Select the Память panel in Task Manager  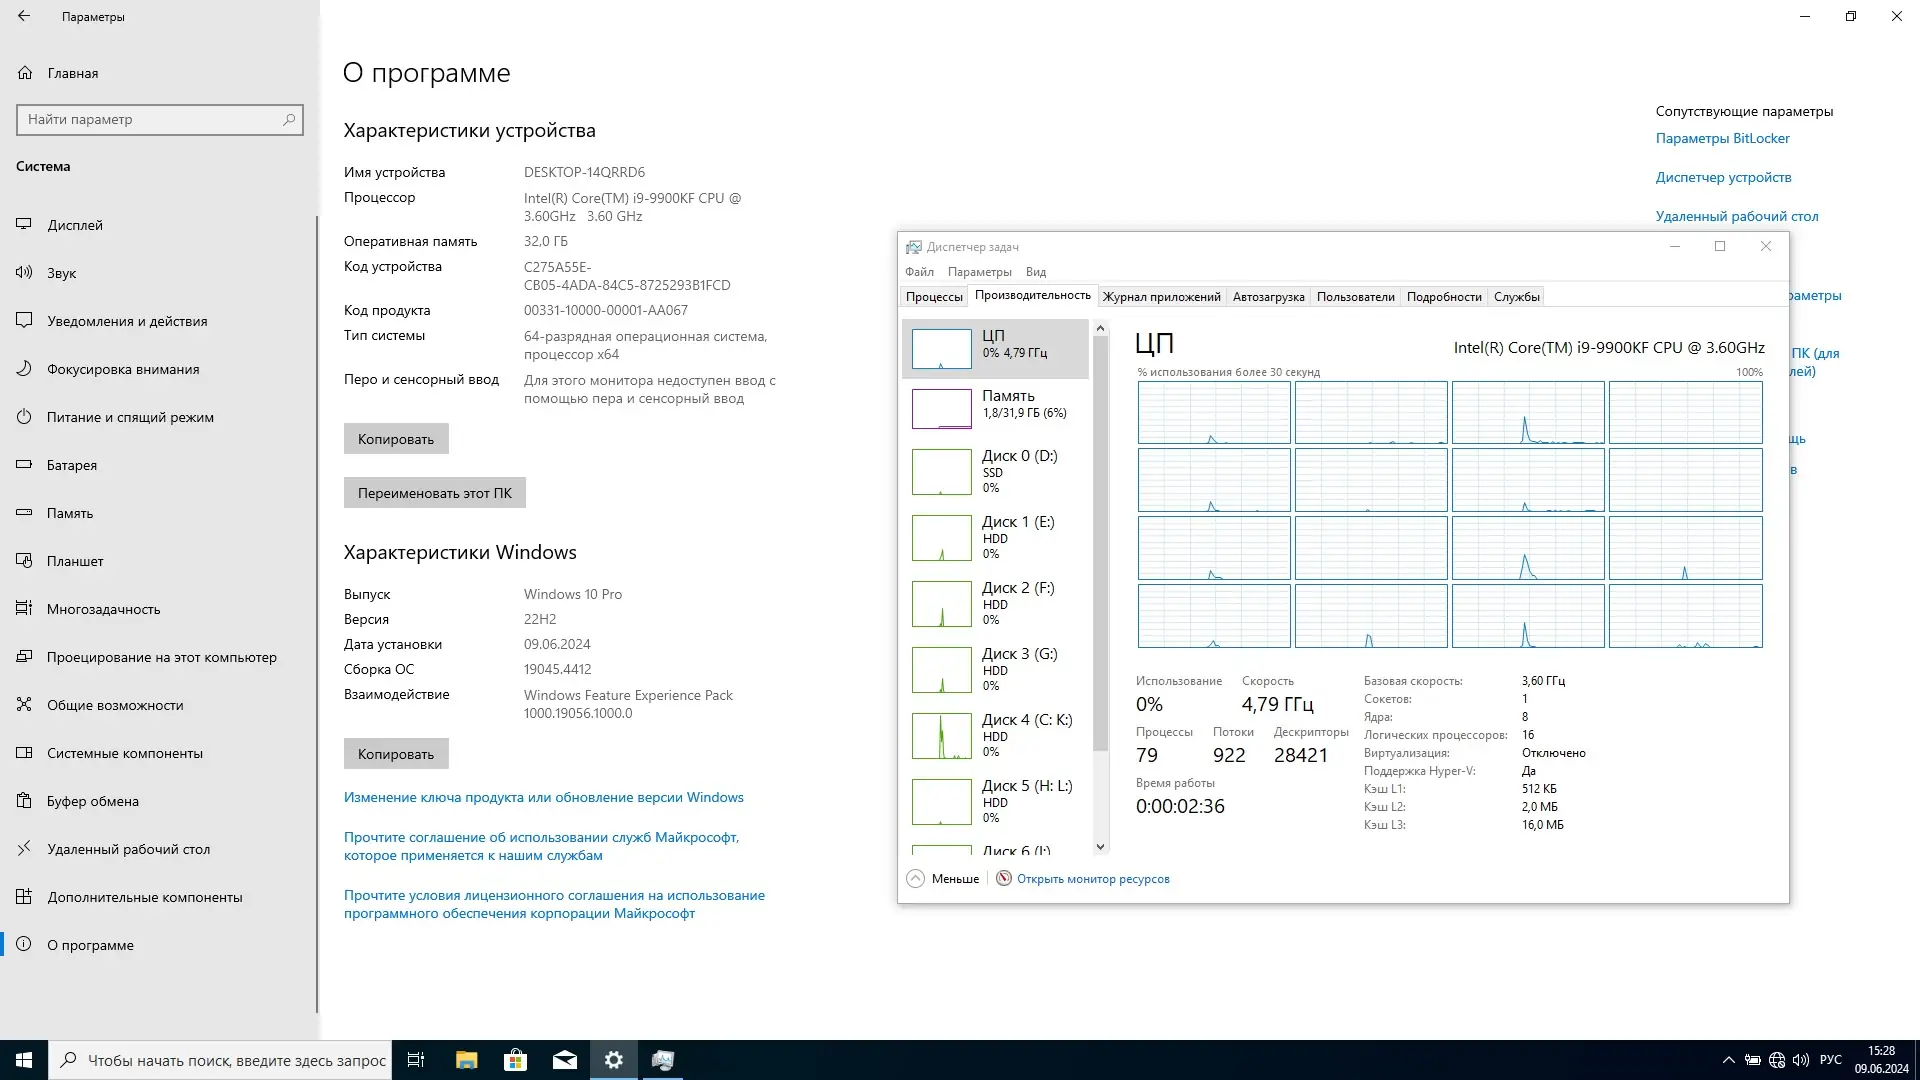click(995, 408)
